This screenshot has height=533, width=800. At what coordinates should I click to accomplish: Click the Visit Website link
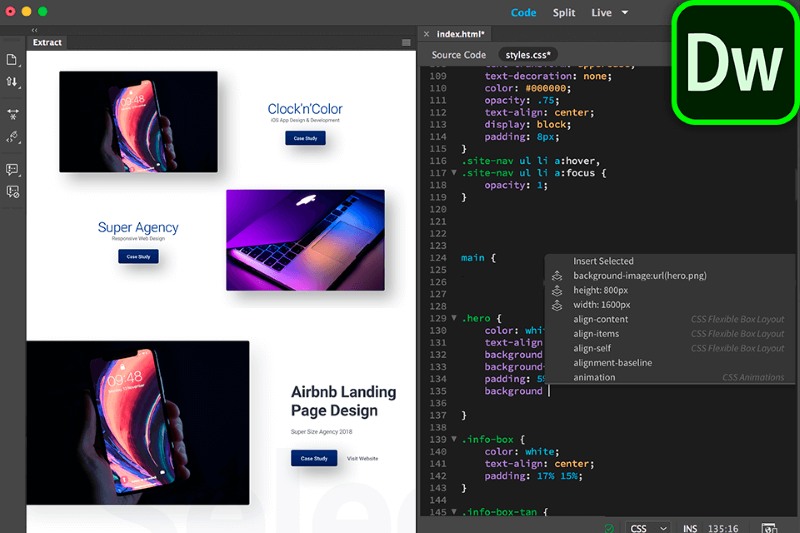(x=362, y=459)
